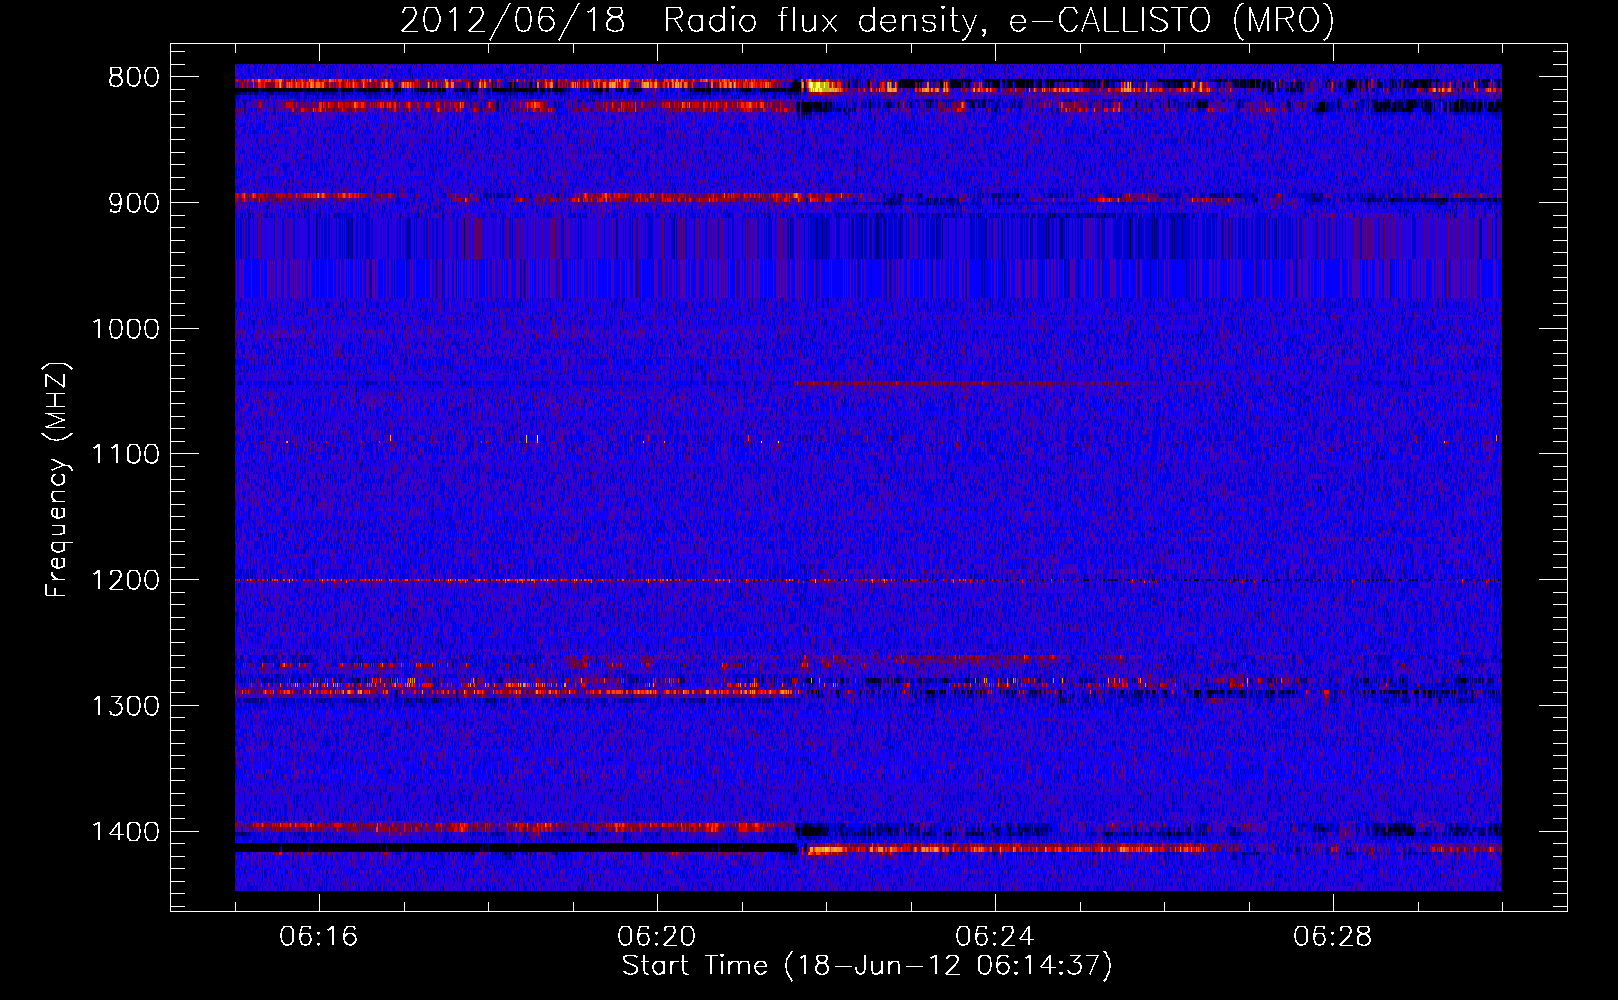Viewport: 1618px width, 1000px height.
Task: Click the 'Frequency (MHZ)' axis label
Action: 58,480
